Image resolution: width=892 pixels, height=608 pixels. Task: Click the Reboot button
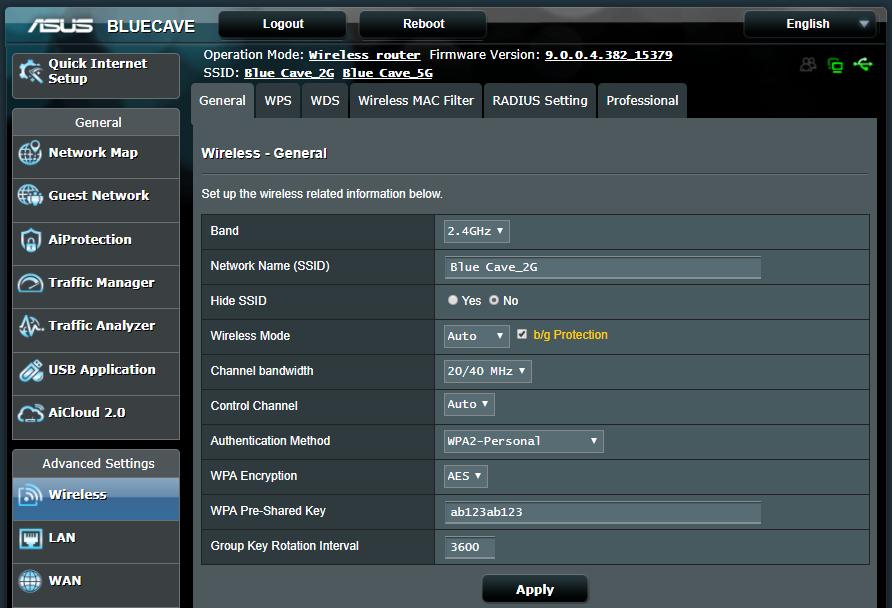point(423,24)
